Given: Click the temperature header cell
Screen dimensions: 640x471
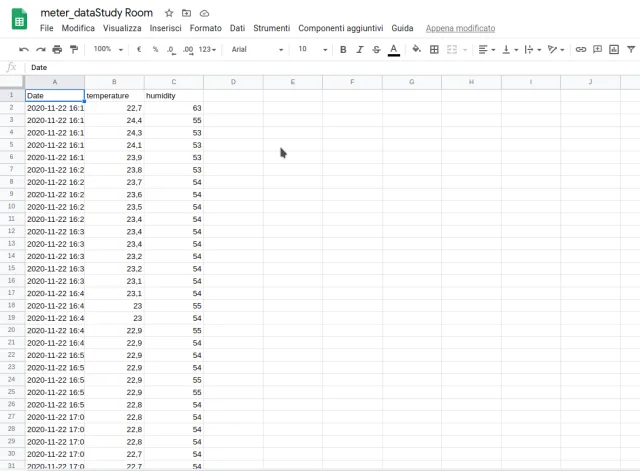Looking at the screenshot, I should pyautogui.click(x=114, y=96).
